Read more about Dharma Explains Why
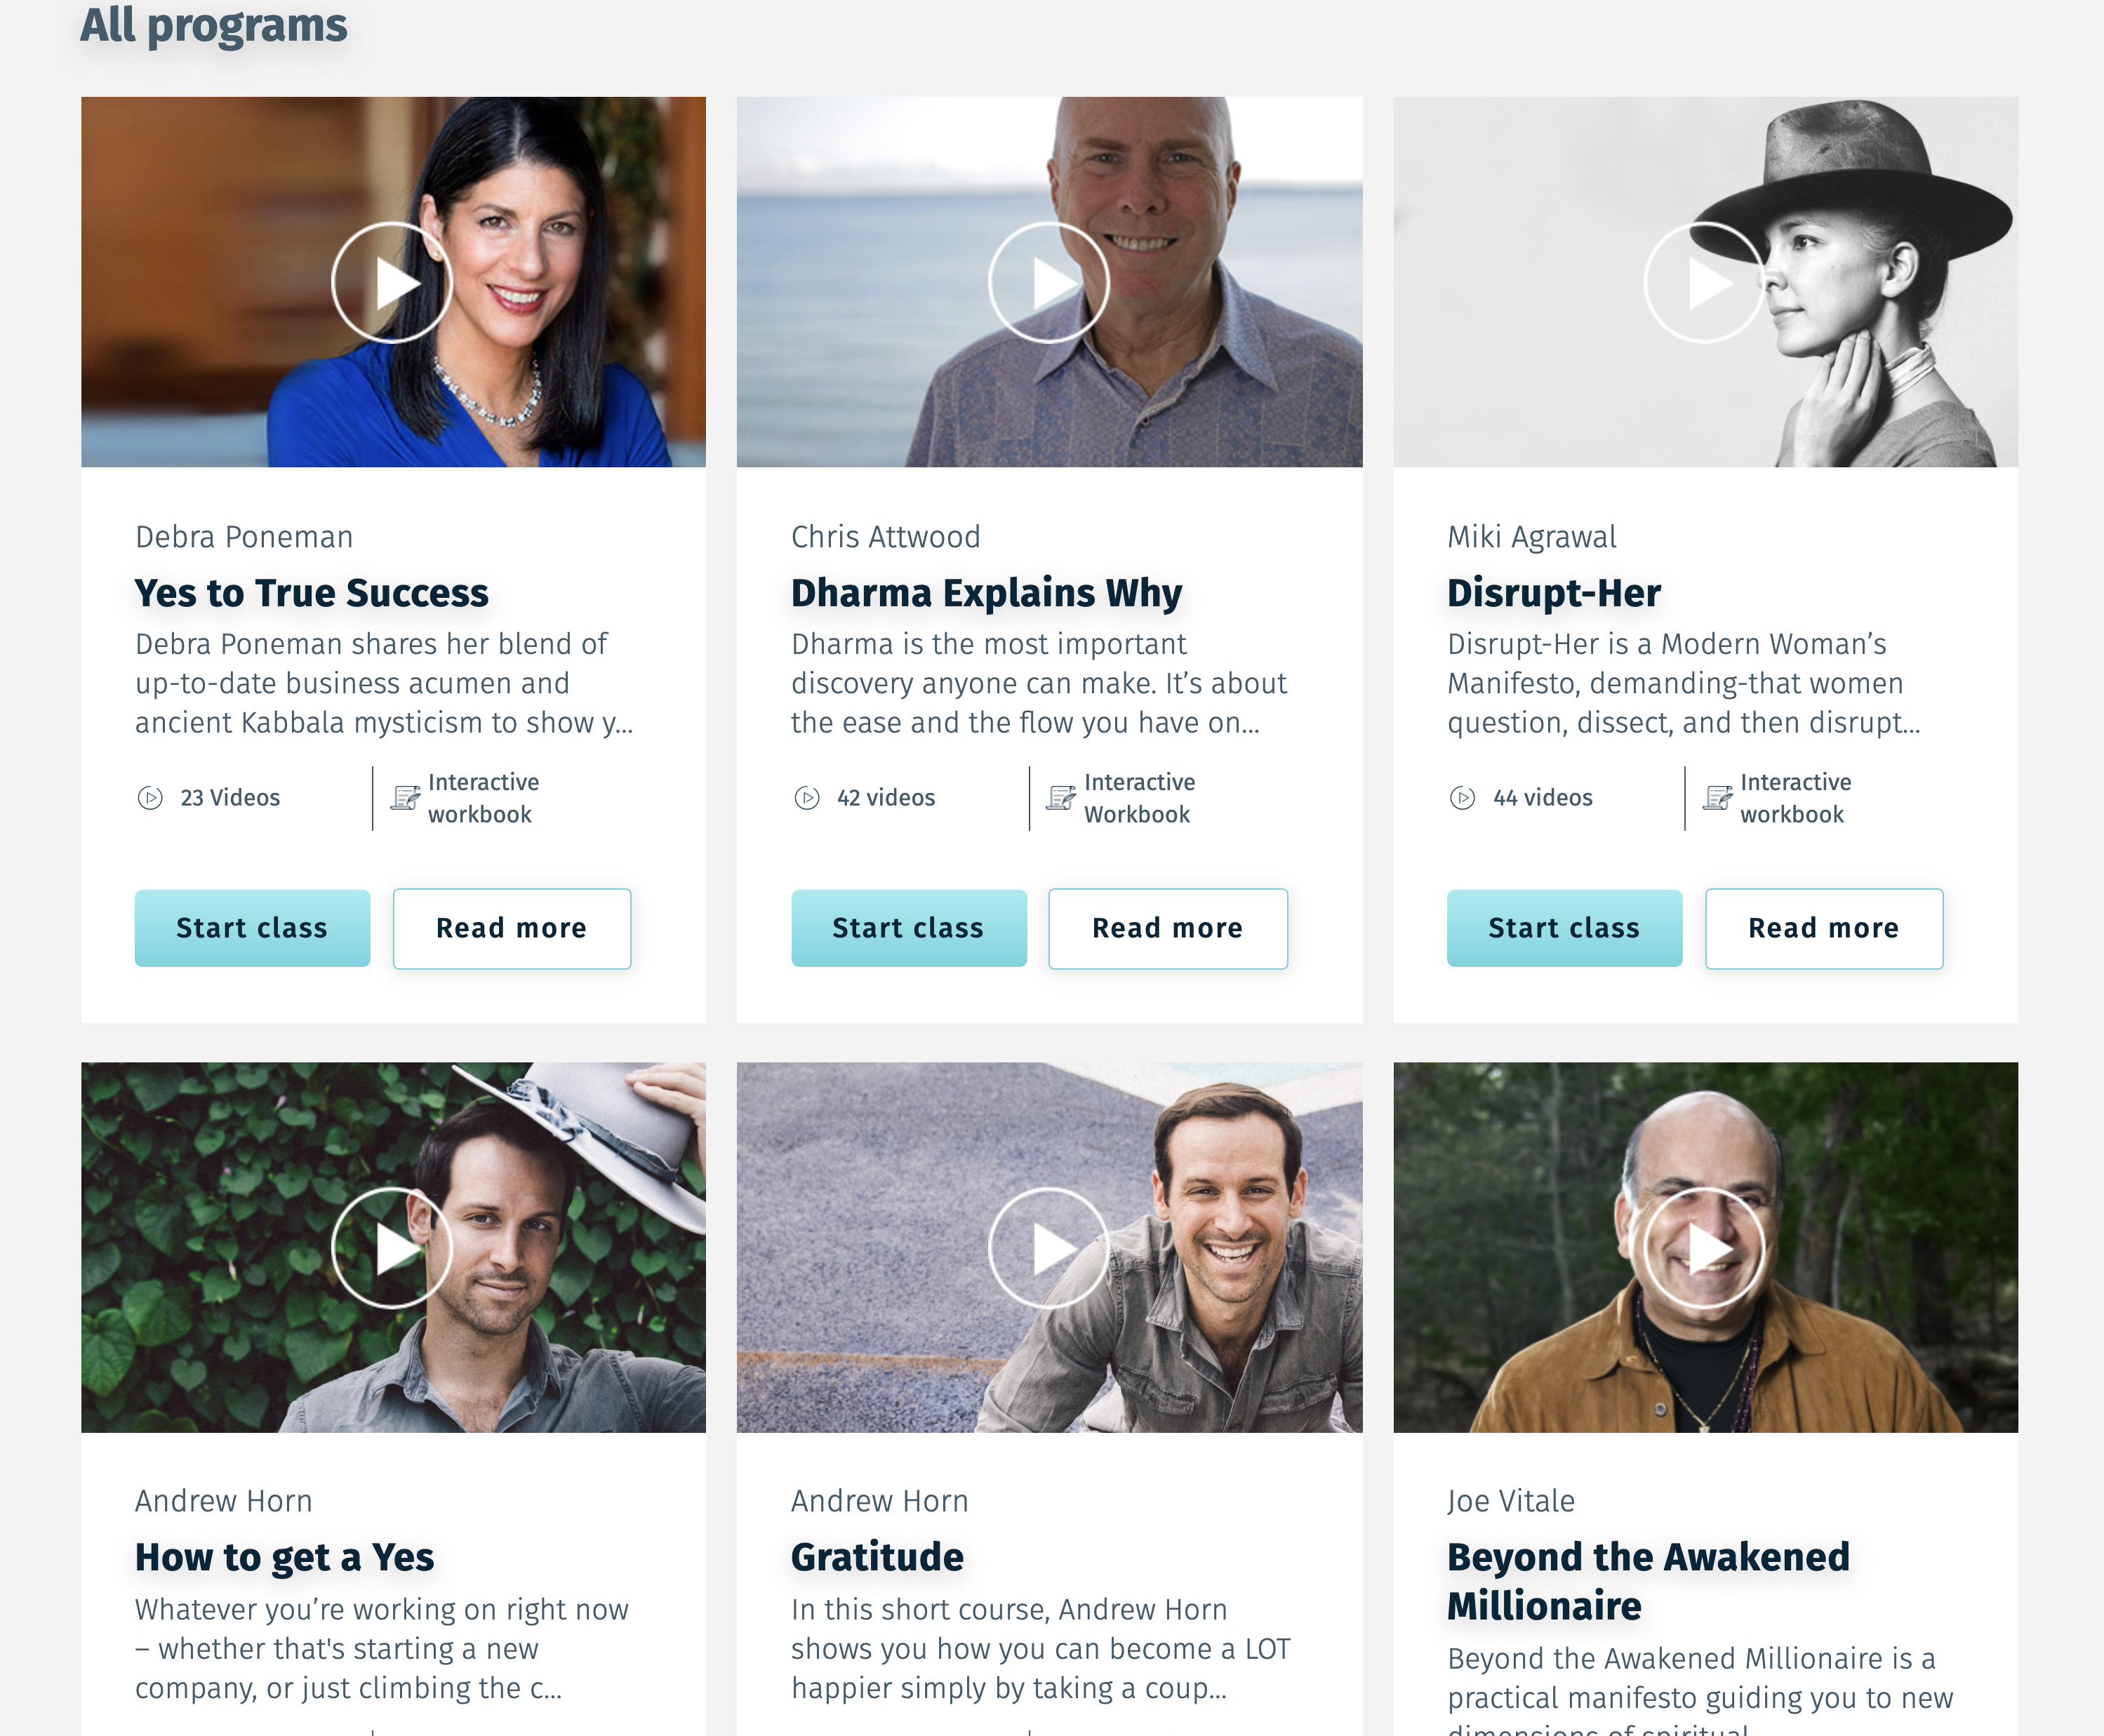Image resolution: width=2104 pixels, height=1736 pixels. point(1168,928)
